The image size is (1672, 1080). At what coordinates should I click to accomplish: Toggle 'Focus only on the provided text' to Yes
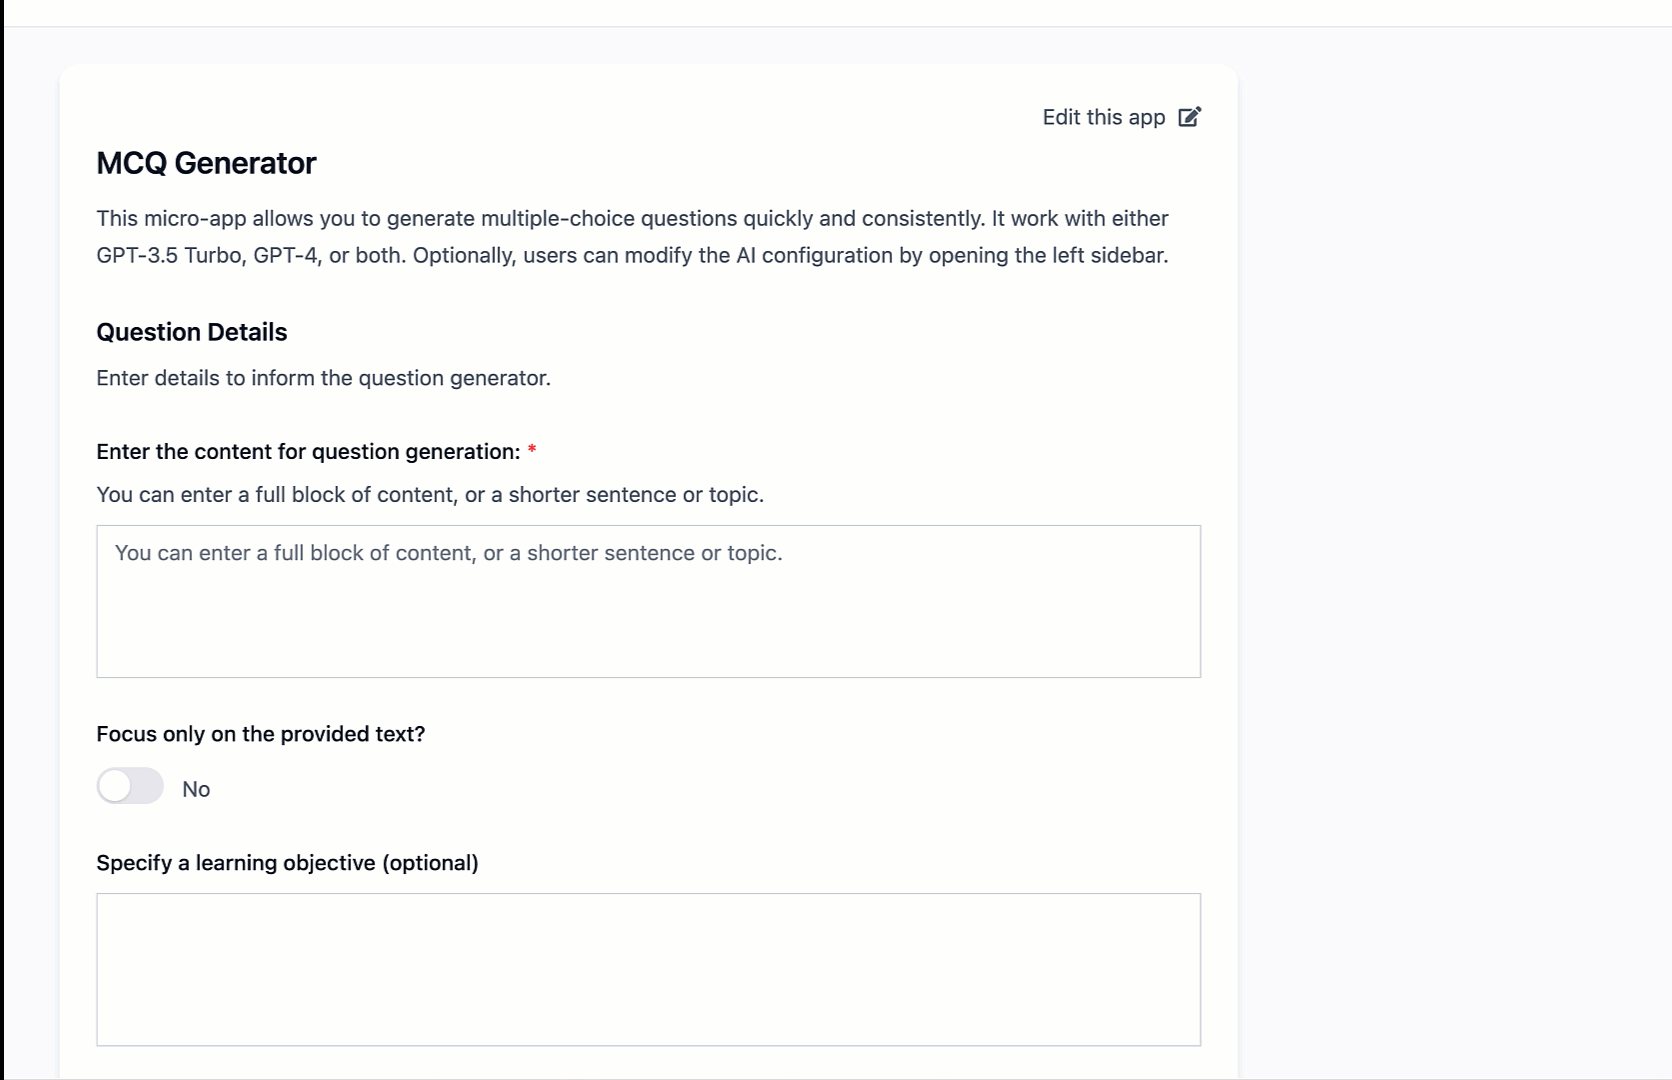(x=129, y=787)
